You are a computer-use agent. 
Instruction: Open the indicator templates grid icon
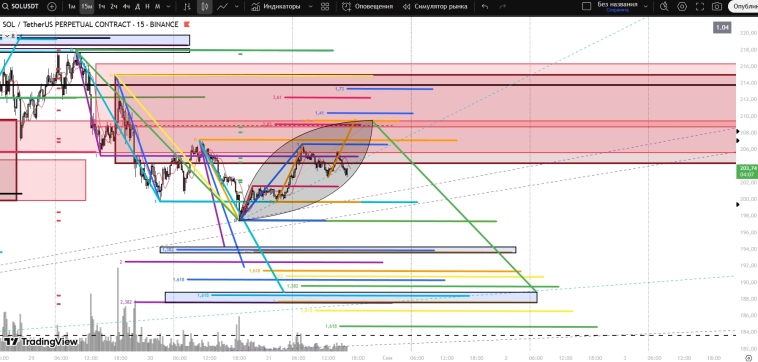point(325,6)
